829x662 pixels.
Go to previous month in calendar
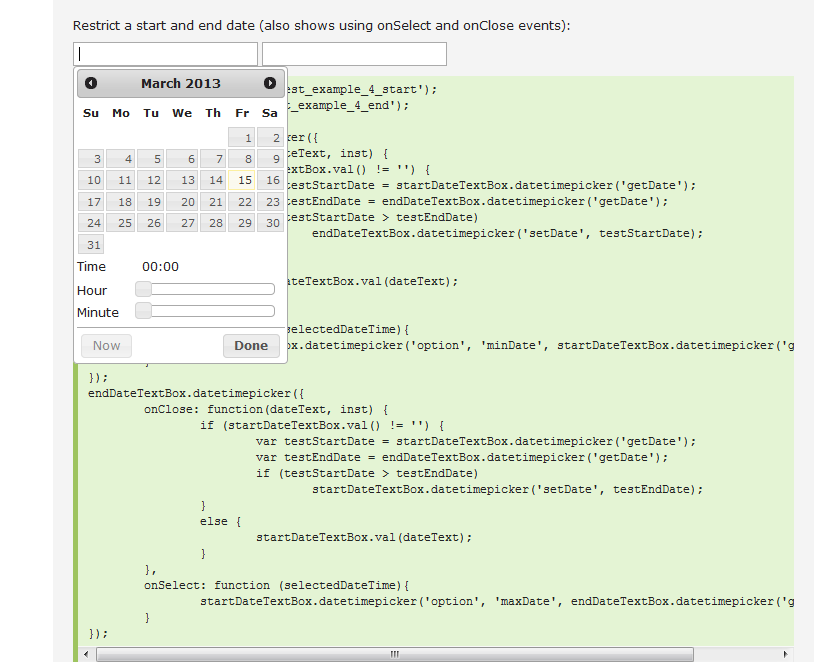pos(91,83)
